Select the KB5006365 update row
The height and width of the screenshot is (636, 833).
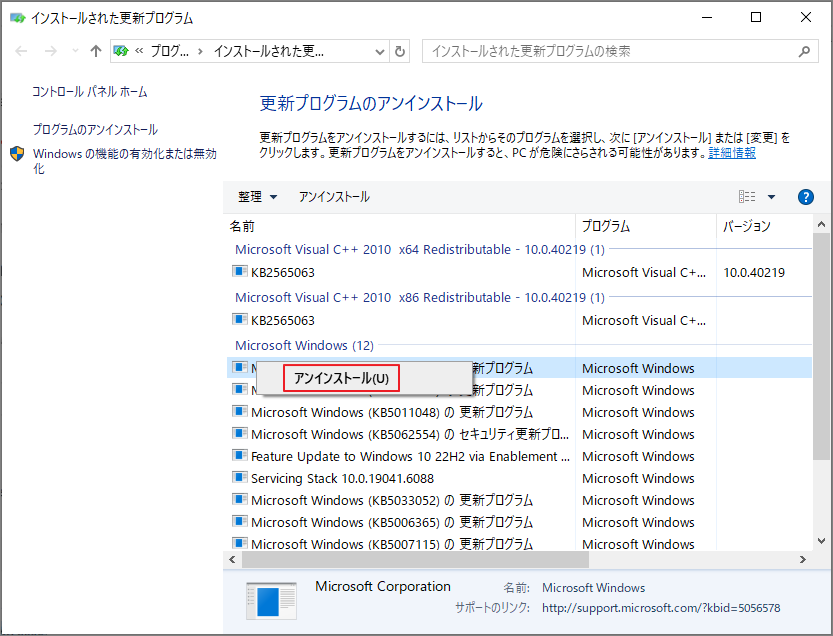(520, 522)
